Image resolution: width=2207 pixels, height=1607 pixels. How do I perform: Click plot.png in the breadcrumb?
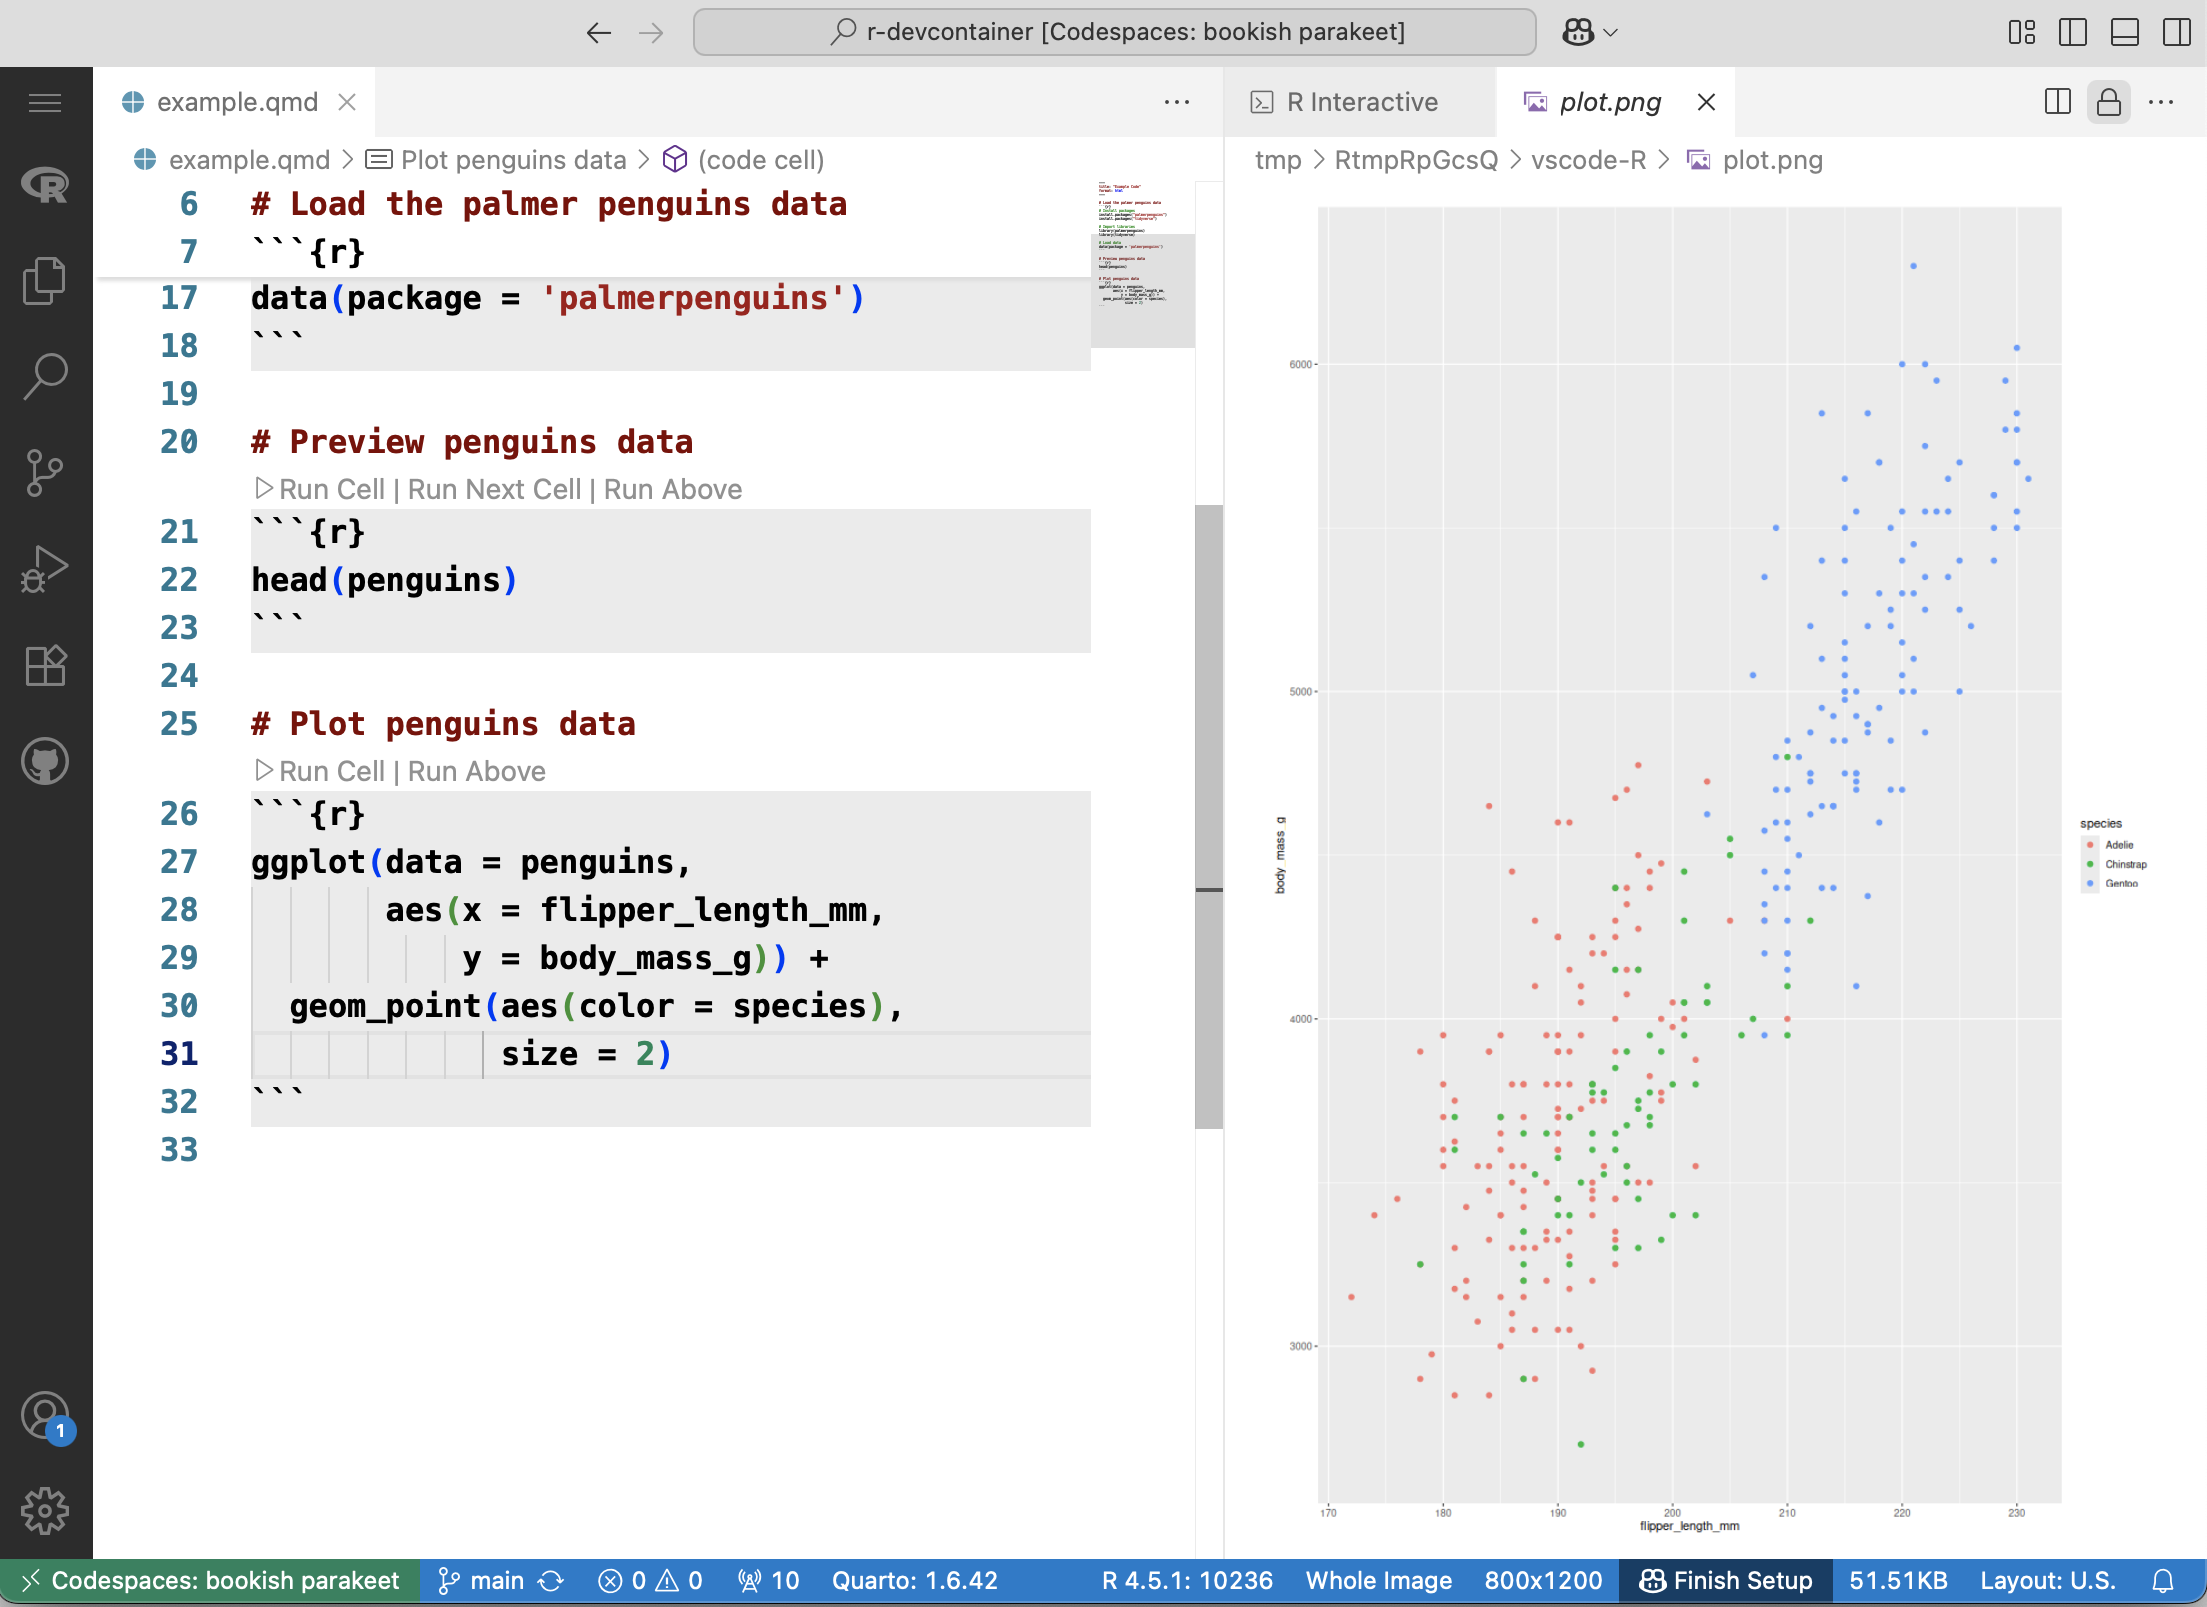1772,160
